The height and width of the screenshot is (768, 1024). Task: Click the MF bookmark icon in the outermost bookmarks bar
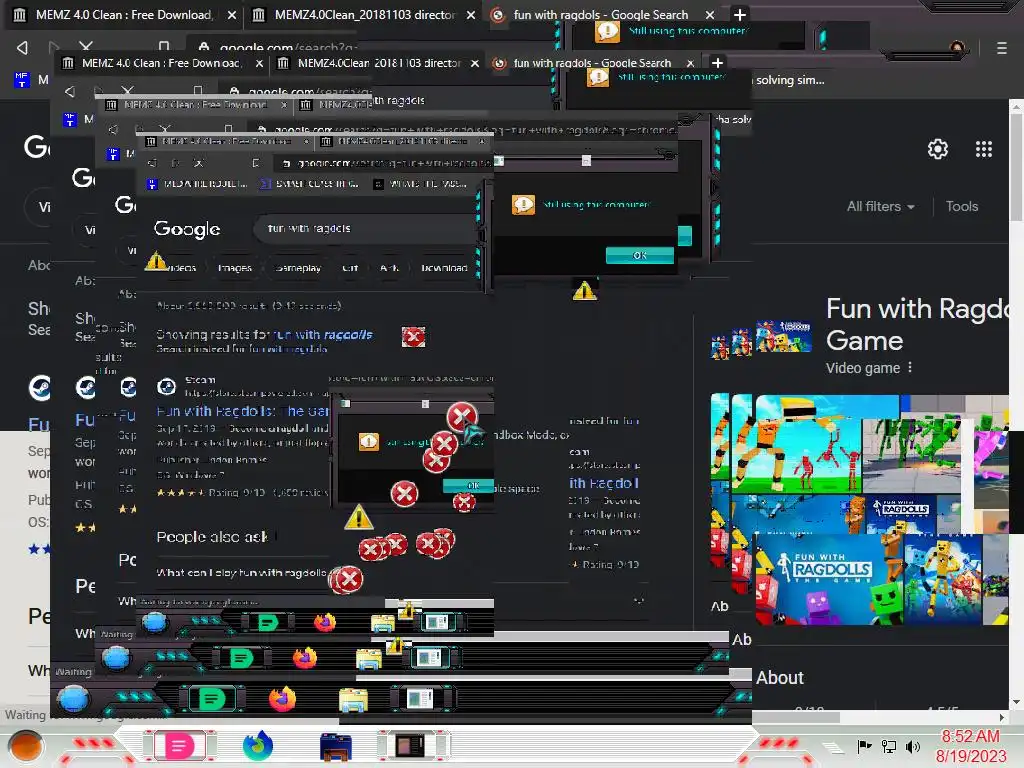coord(22,80)
